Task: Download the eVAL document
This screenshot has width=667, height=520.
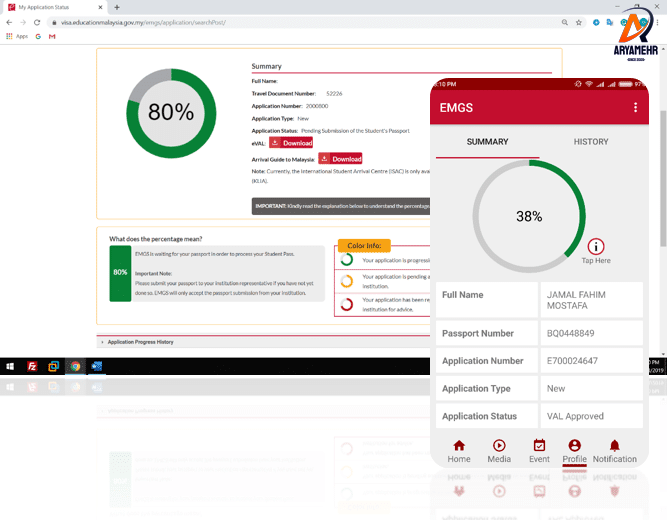Action: (x=291, y=143)
